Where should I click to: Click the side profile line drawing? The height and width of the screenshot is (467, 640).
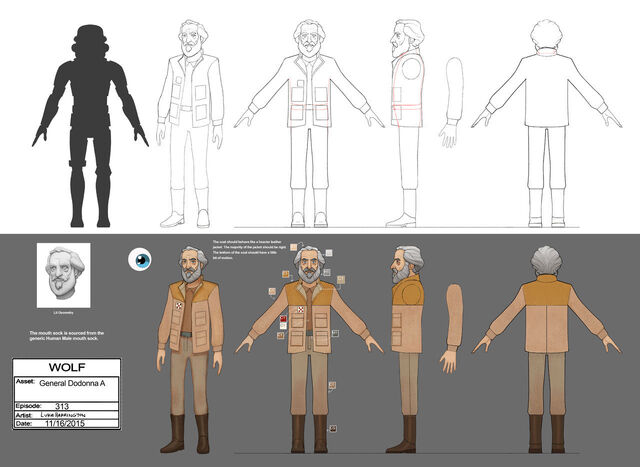(407, 124)
